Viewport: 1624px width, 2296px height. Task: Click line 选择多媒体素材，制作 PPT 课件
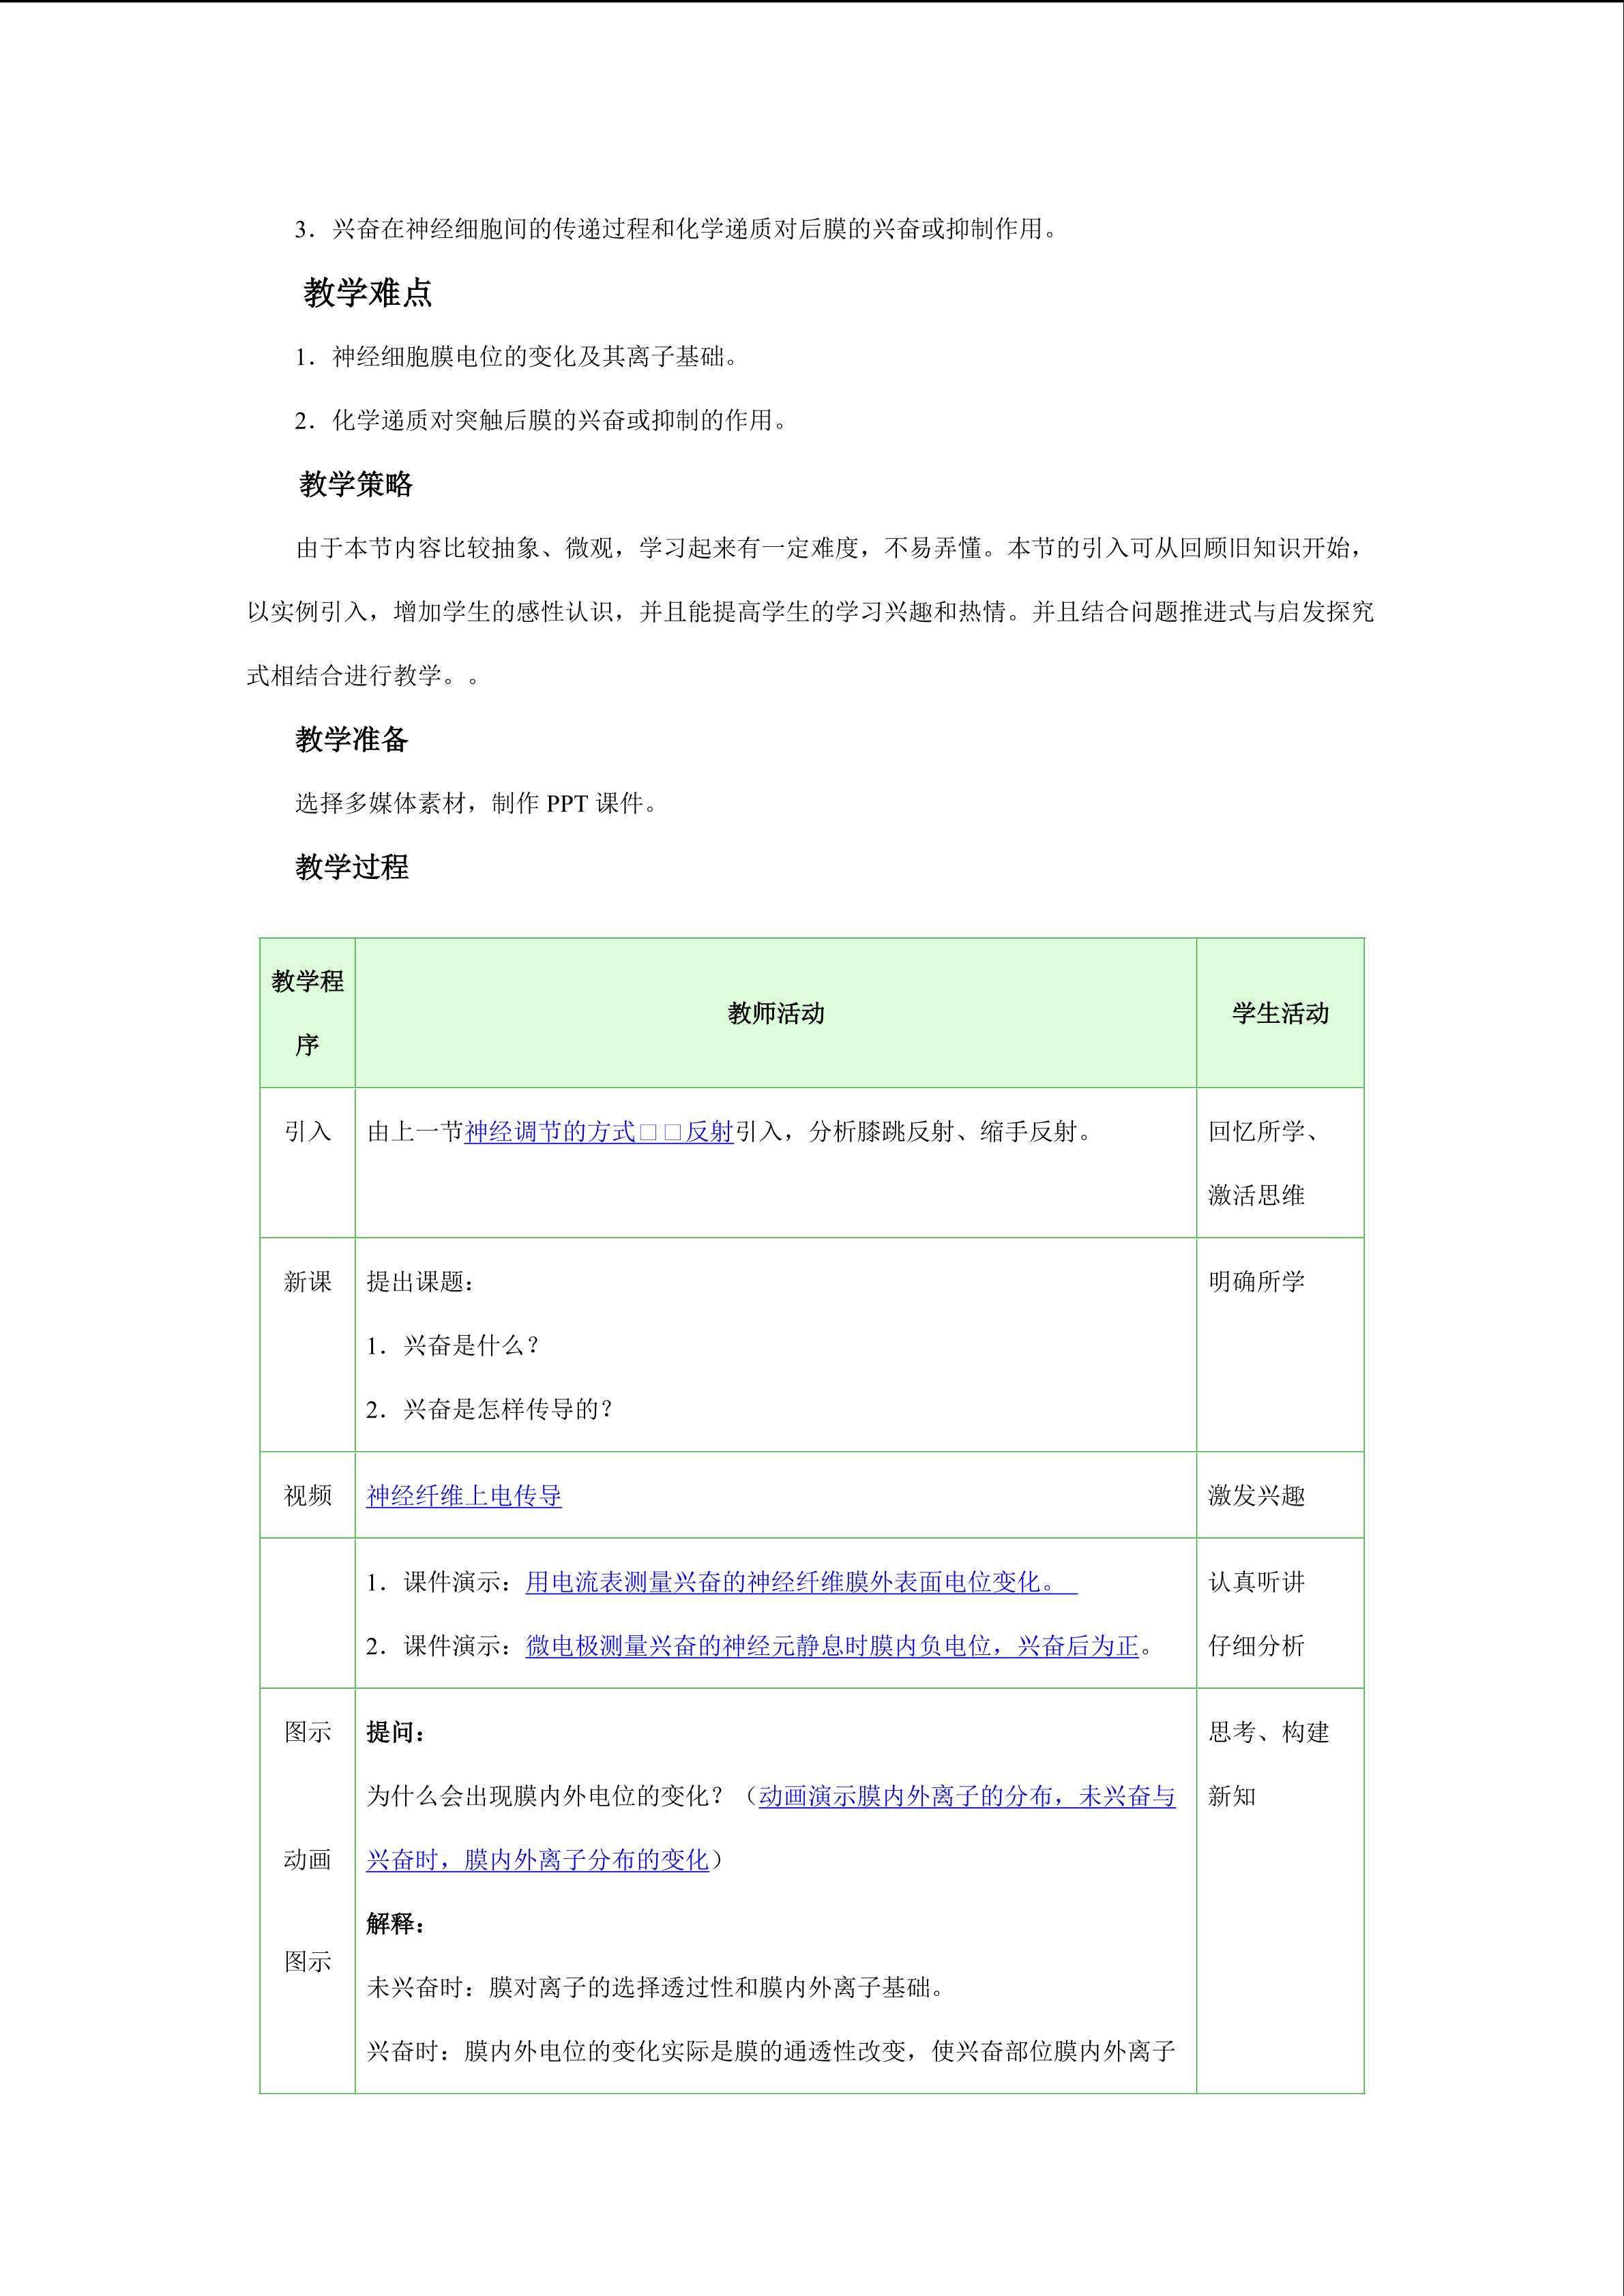476,804
